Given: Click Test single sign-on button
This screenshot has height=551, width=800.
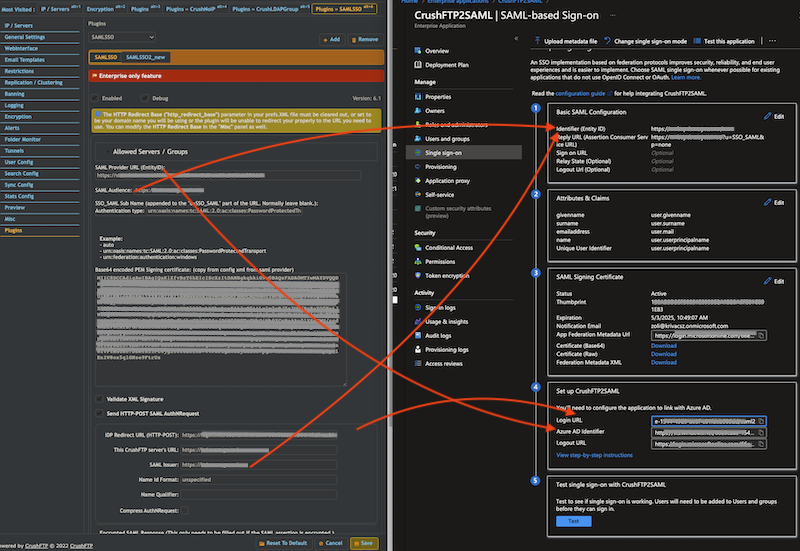Looking at the screenshot, I should point(573,521).
